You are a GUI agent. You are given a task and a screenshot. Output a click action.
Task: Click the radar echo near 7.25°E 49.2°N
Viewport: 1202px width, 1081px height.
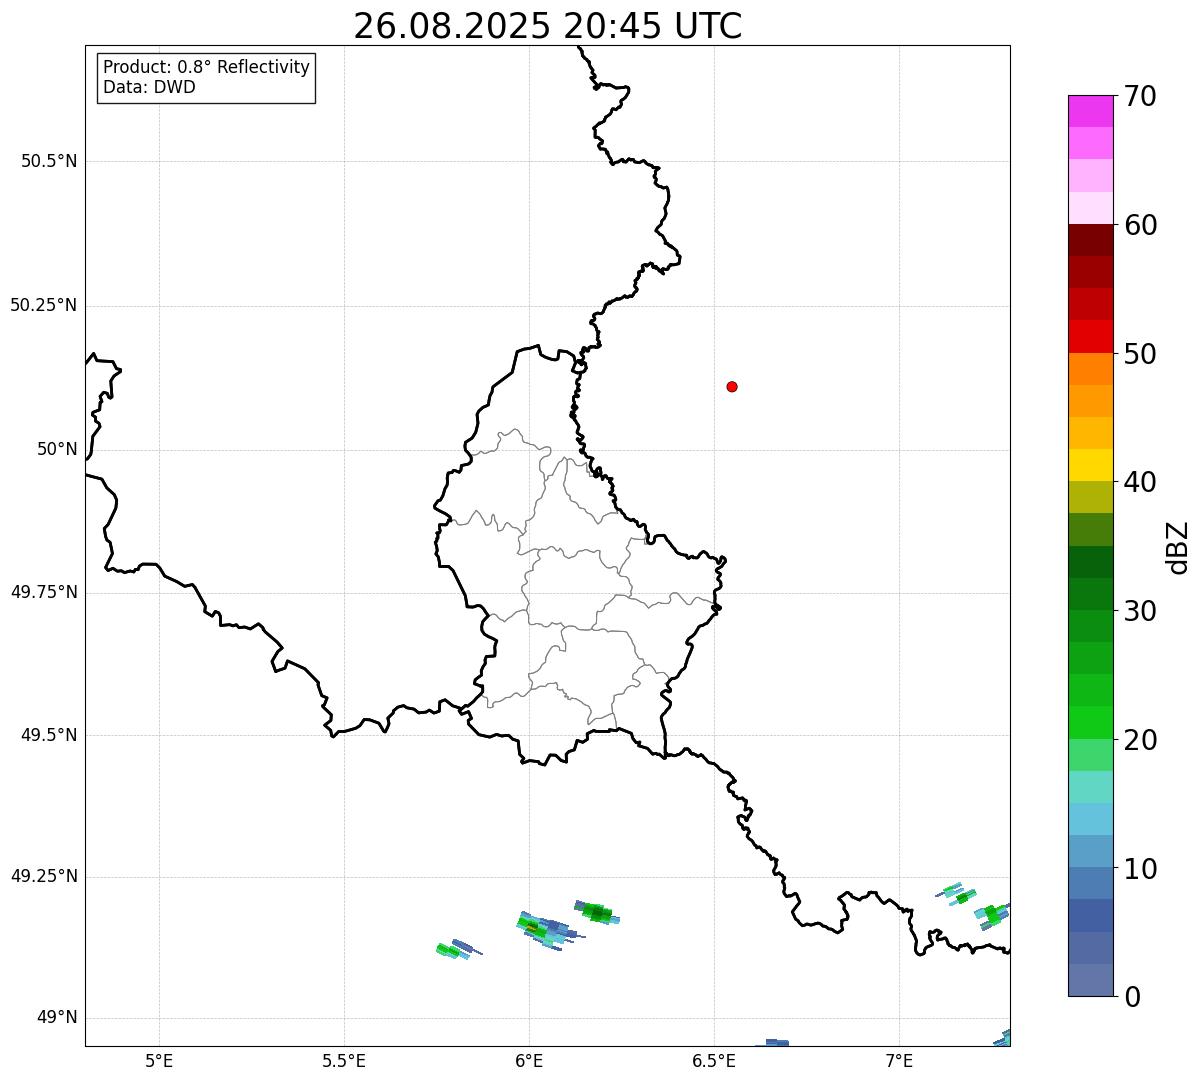pyautogui.click(x=992, y=915)
